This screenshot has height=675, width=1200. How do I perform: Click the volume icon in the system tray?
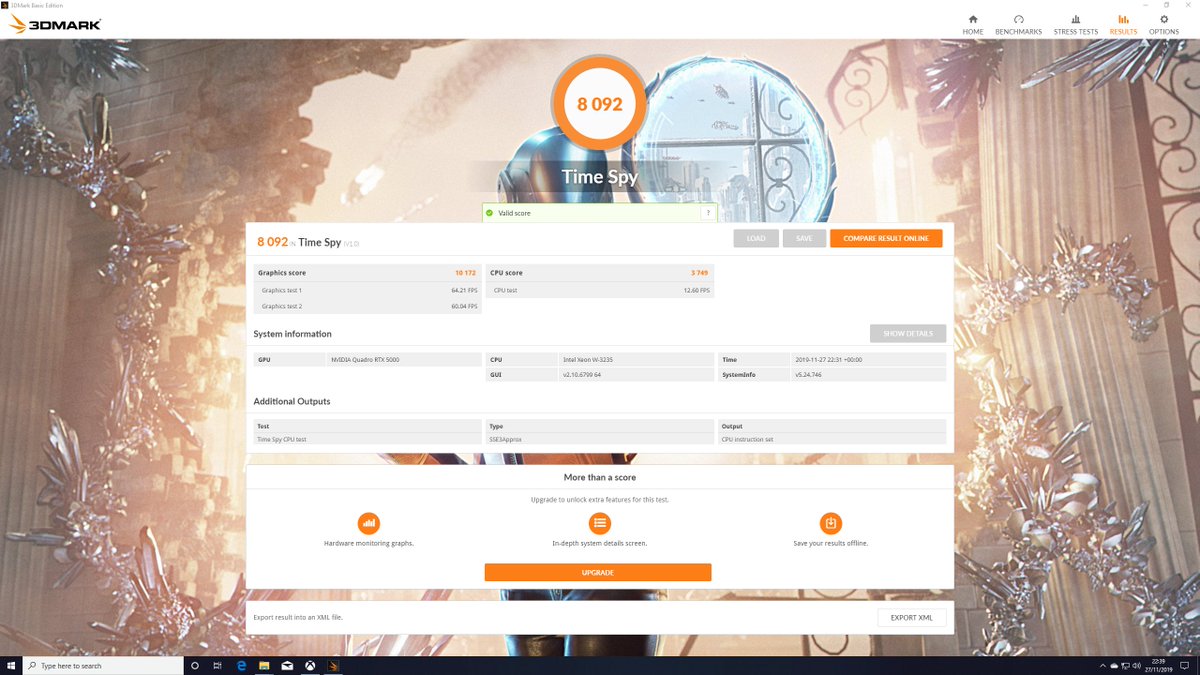point(1136,665)
